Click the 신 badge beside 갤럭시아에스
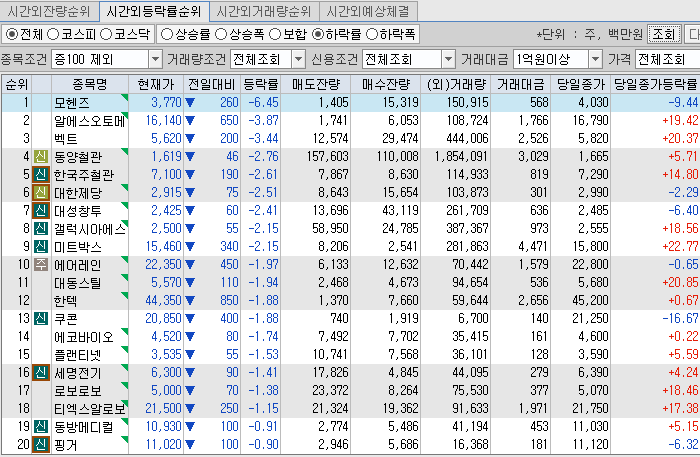The height and width of the screenshot is (457, 700). 41,228
